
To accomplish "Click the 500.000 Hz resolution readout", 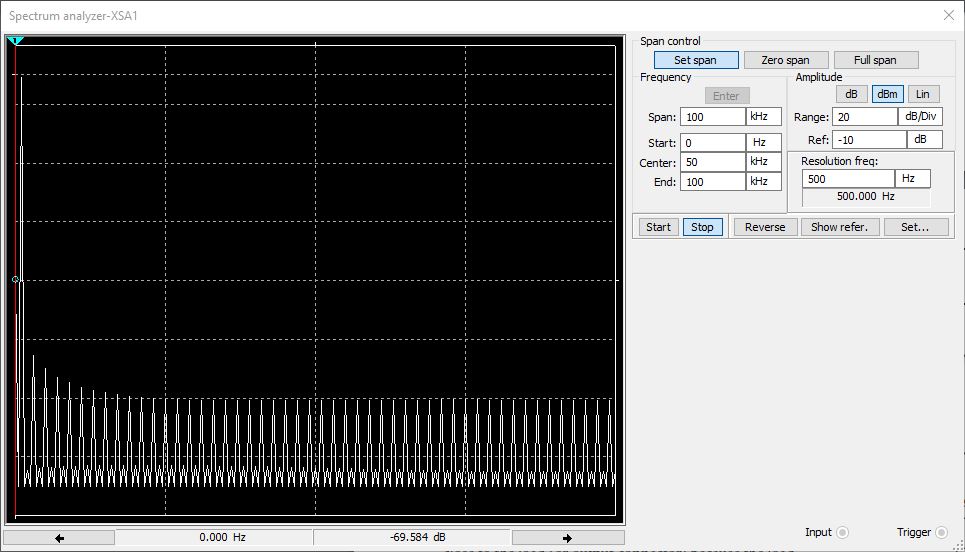I will click(x=866, y=197).
